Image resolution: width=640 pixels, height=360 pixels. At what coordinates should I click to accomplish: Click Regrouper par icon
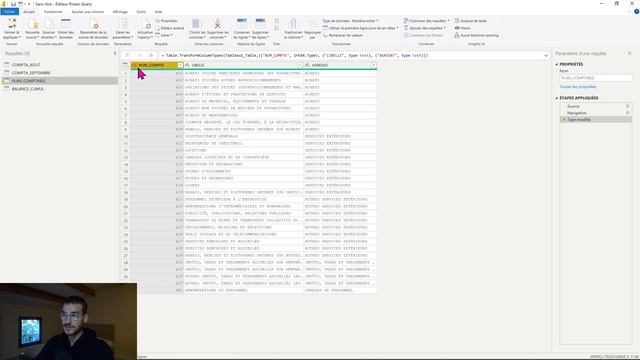click(x=313, y=24)
